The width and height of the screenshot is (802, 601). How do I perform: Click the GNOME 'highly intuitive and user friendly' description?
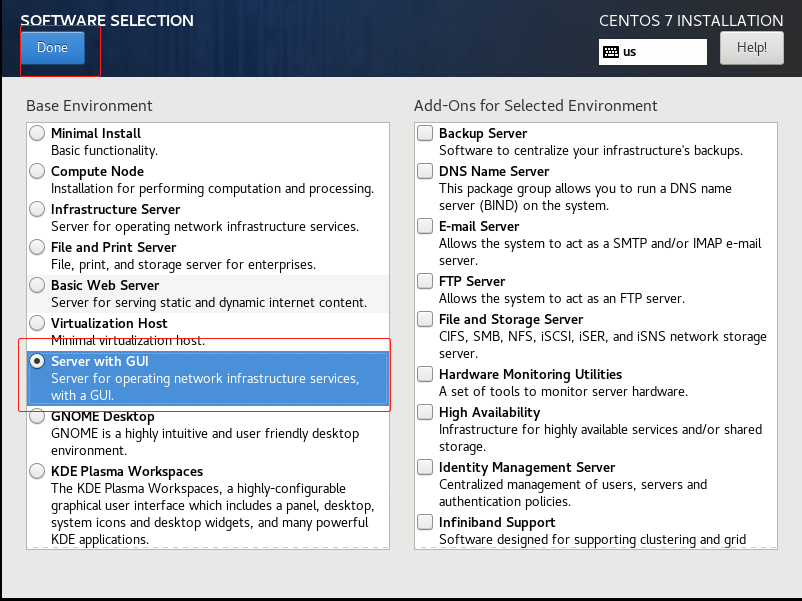(x=205, y=442)
